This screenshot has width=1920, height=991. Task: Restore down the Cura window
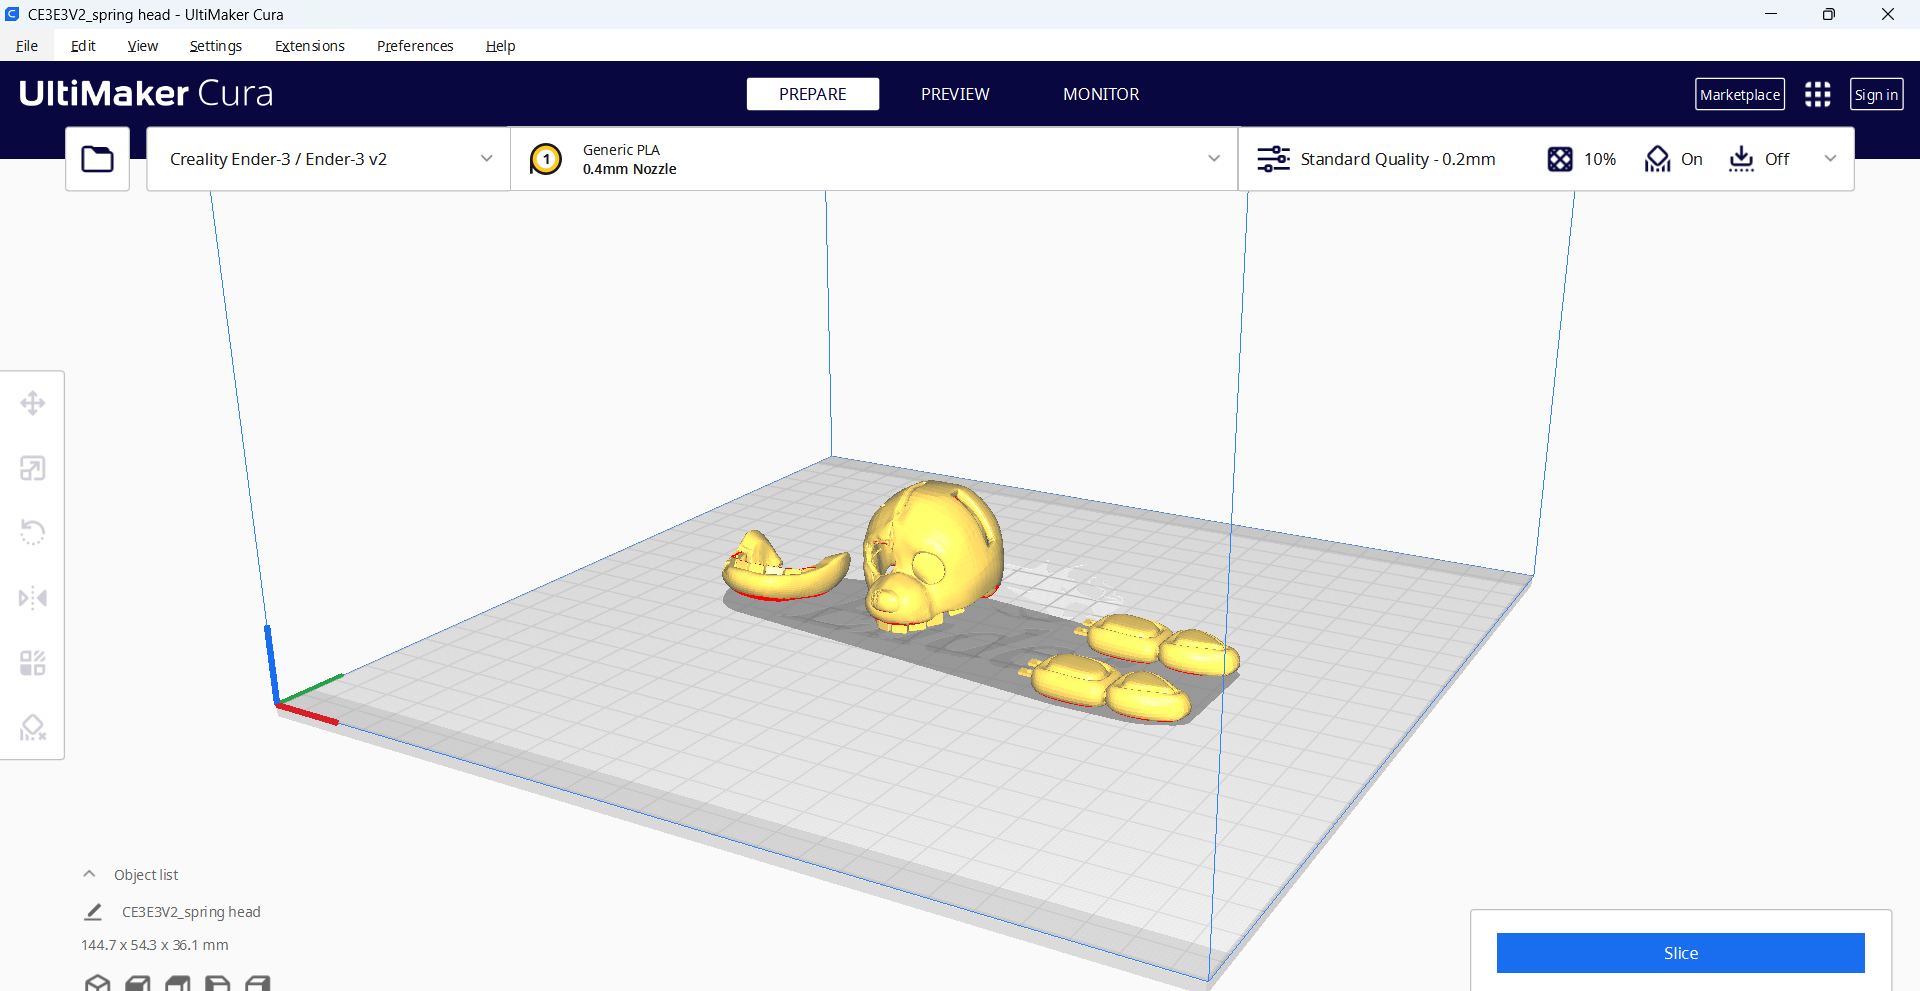[1829, 14]
